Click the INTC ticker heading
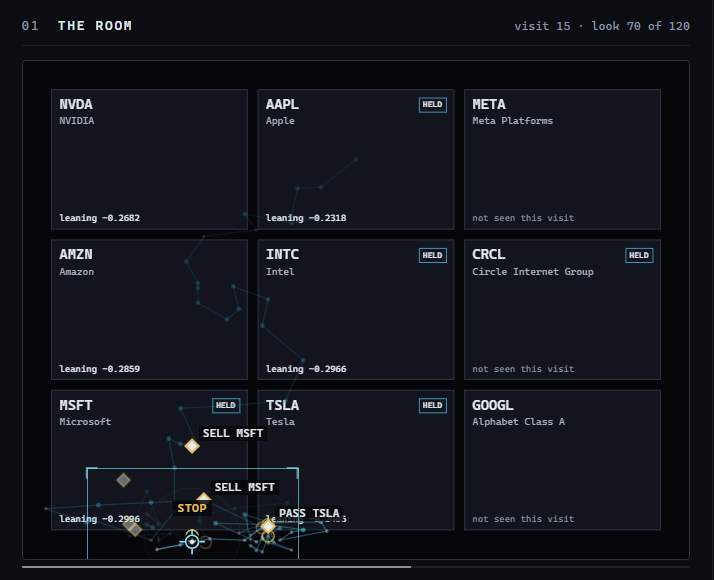The width and height of the screenshot is (714, 580). click(x=282, y=254)
